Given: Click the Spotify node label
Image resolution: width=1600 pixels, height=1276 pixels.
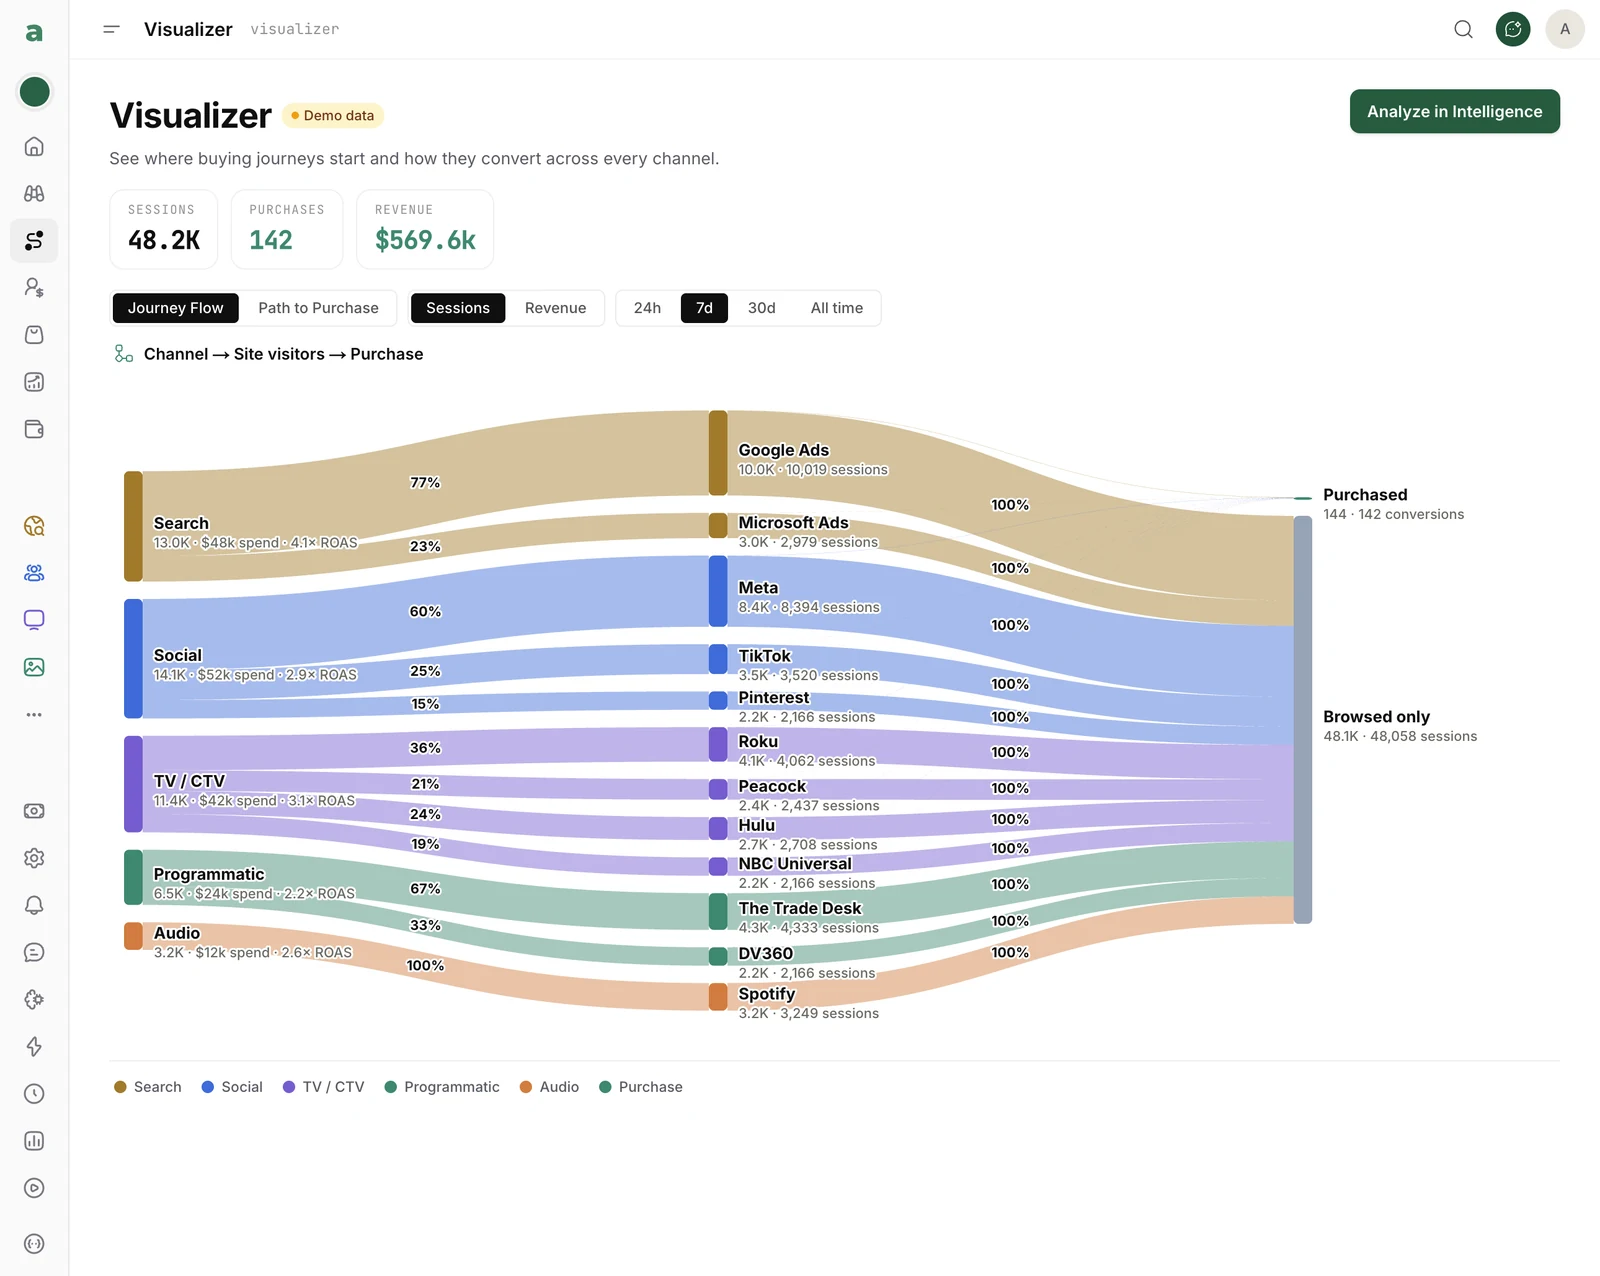Looking at the screenshot, I should pos(766,994).
